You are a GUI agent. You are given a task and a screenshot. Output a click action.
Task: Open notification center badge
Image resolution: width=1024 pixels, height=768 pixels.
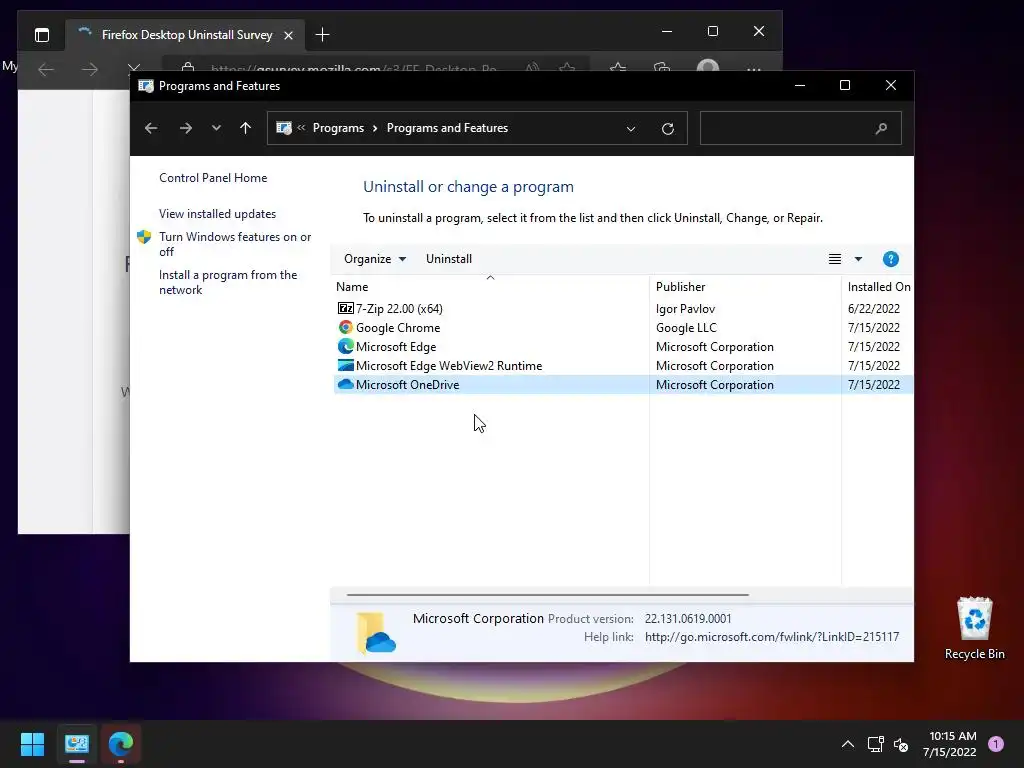(x=996, y=744)
